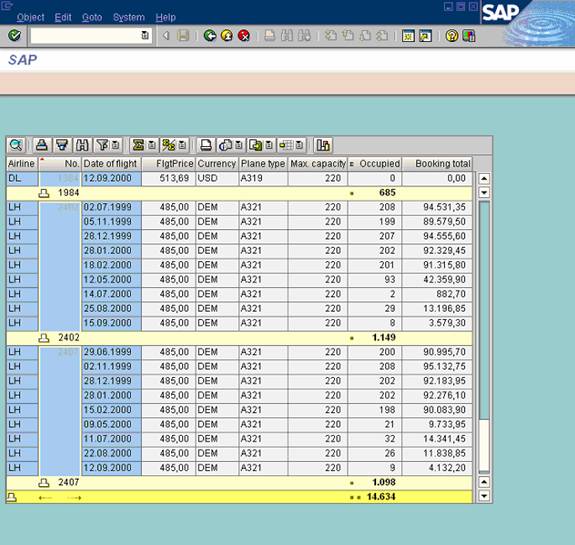Viewport: 575px width, 545px height.
Task: Click the Print icon in ALV toolbar
Action: click(x=206, y=145)
